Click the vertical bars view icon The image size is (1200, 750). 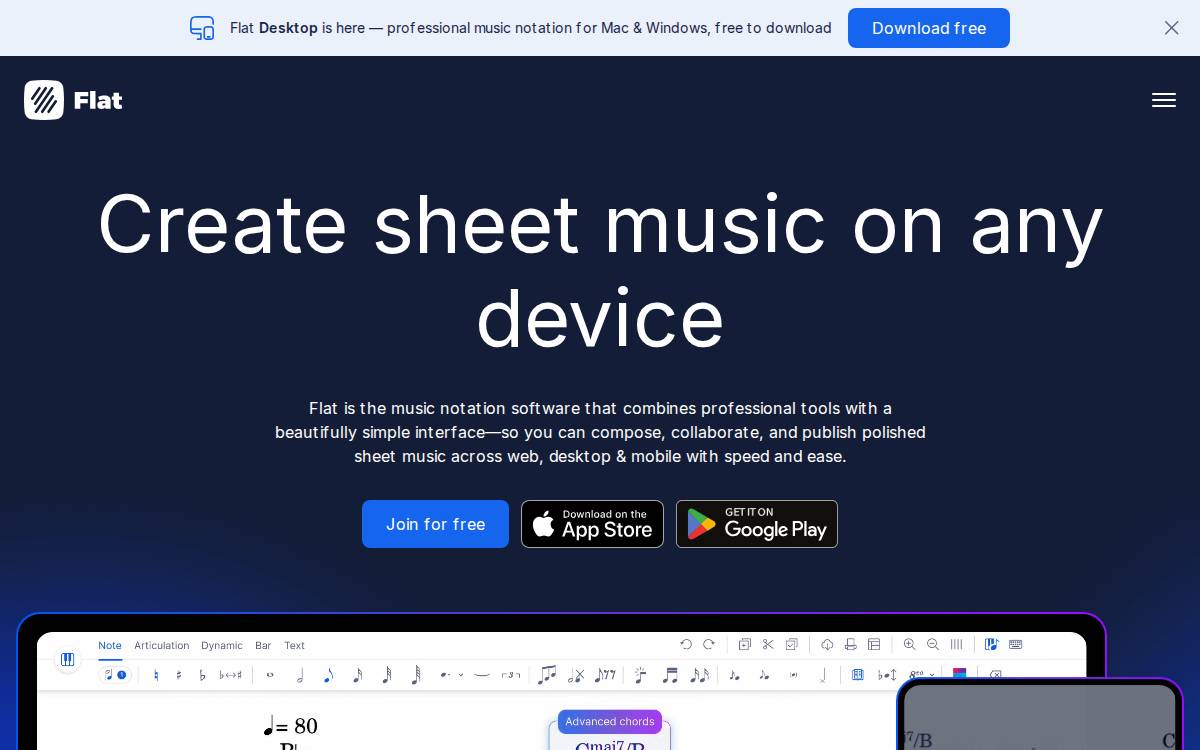point(956,645)
